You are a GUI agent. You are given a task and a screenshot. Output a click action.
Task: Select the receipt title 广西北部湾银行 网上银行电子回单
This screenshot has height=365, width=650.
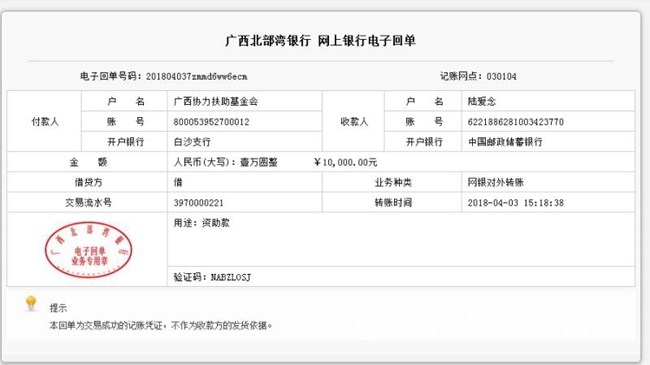pyautogui.click(x=320, y=41)
